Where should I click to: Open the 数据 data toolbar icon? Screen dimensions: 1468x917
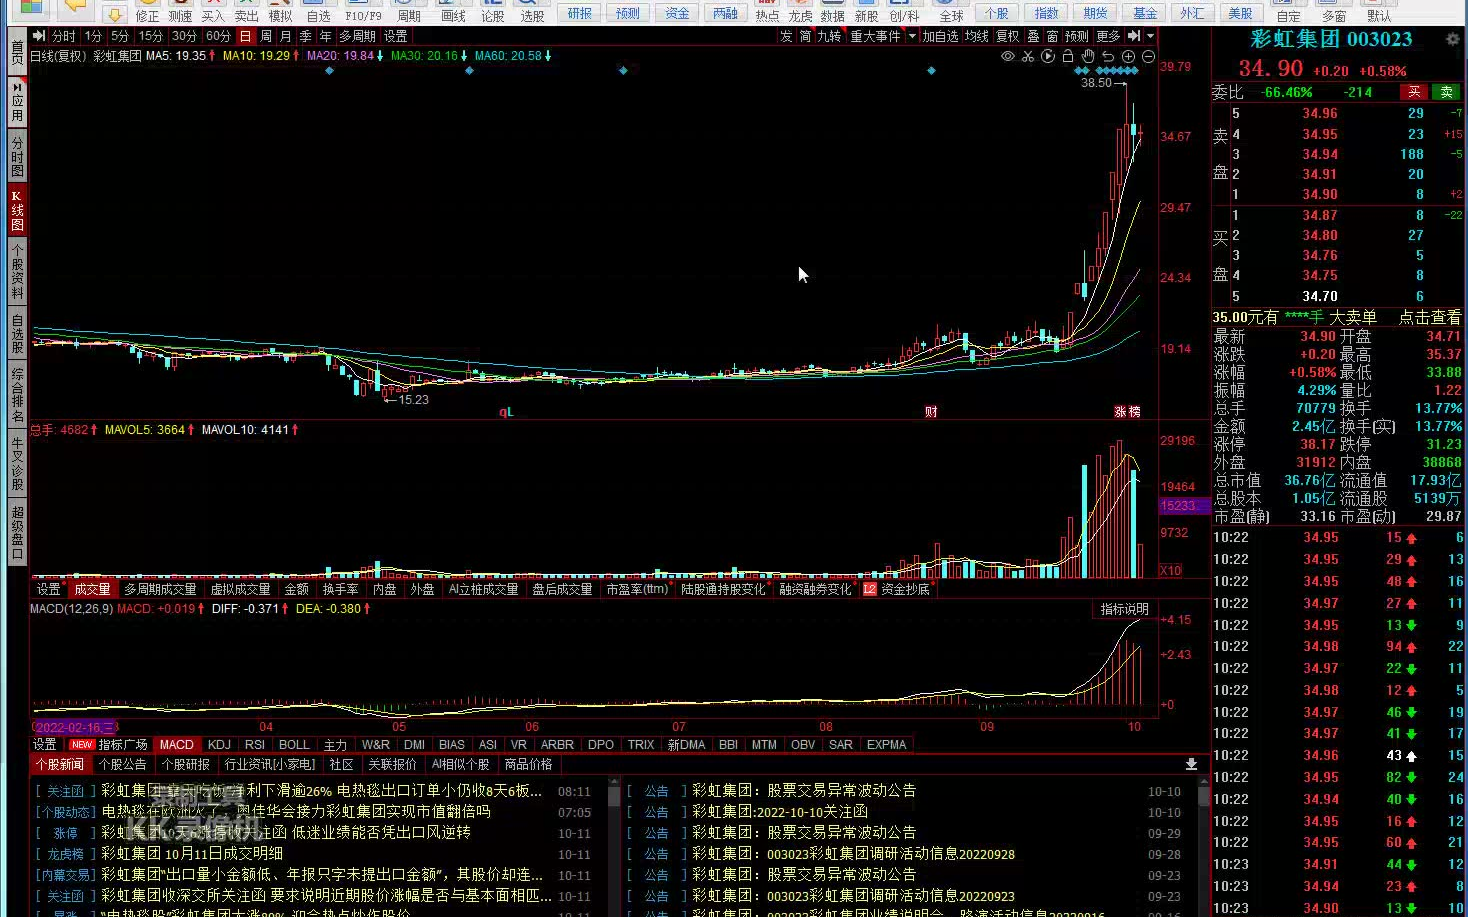click(833, 12)
